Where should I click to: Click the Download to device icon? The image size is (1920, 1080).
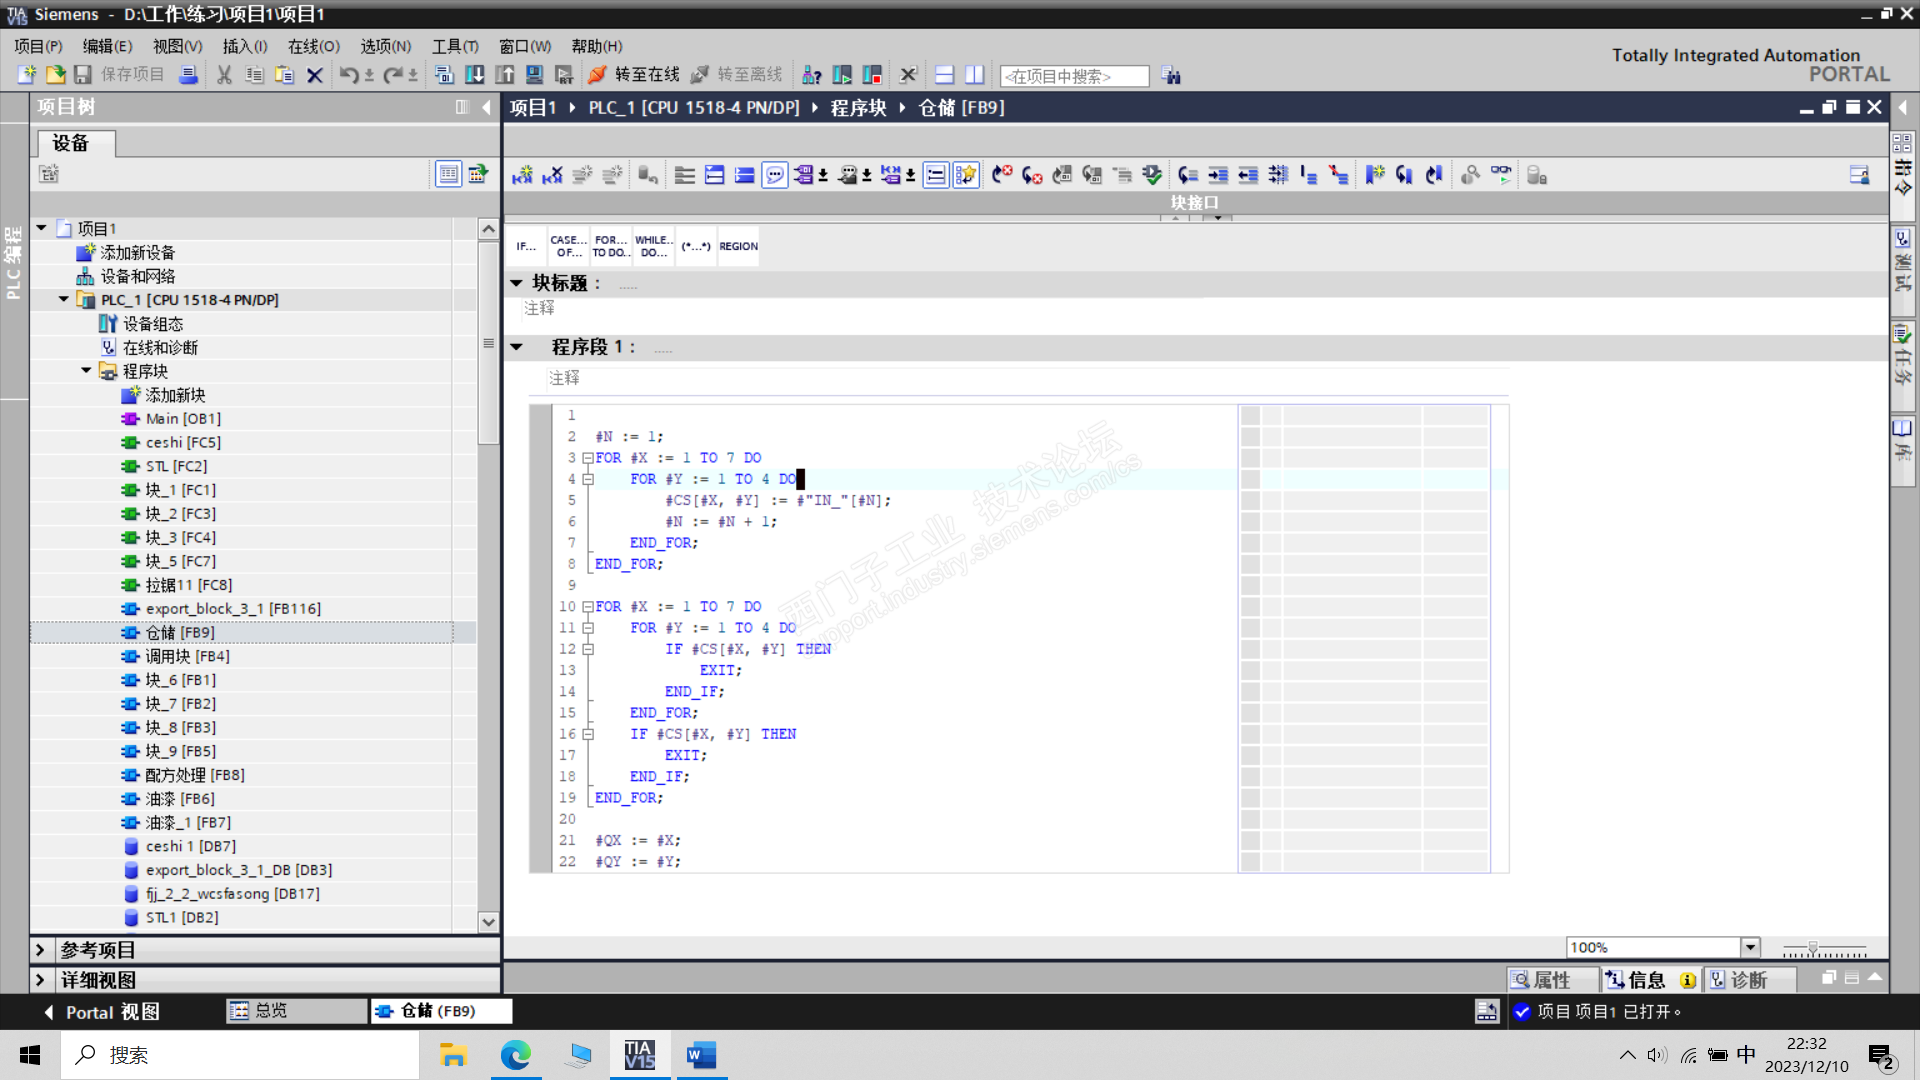point(475,75)
